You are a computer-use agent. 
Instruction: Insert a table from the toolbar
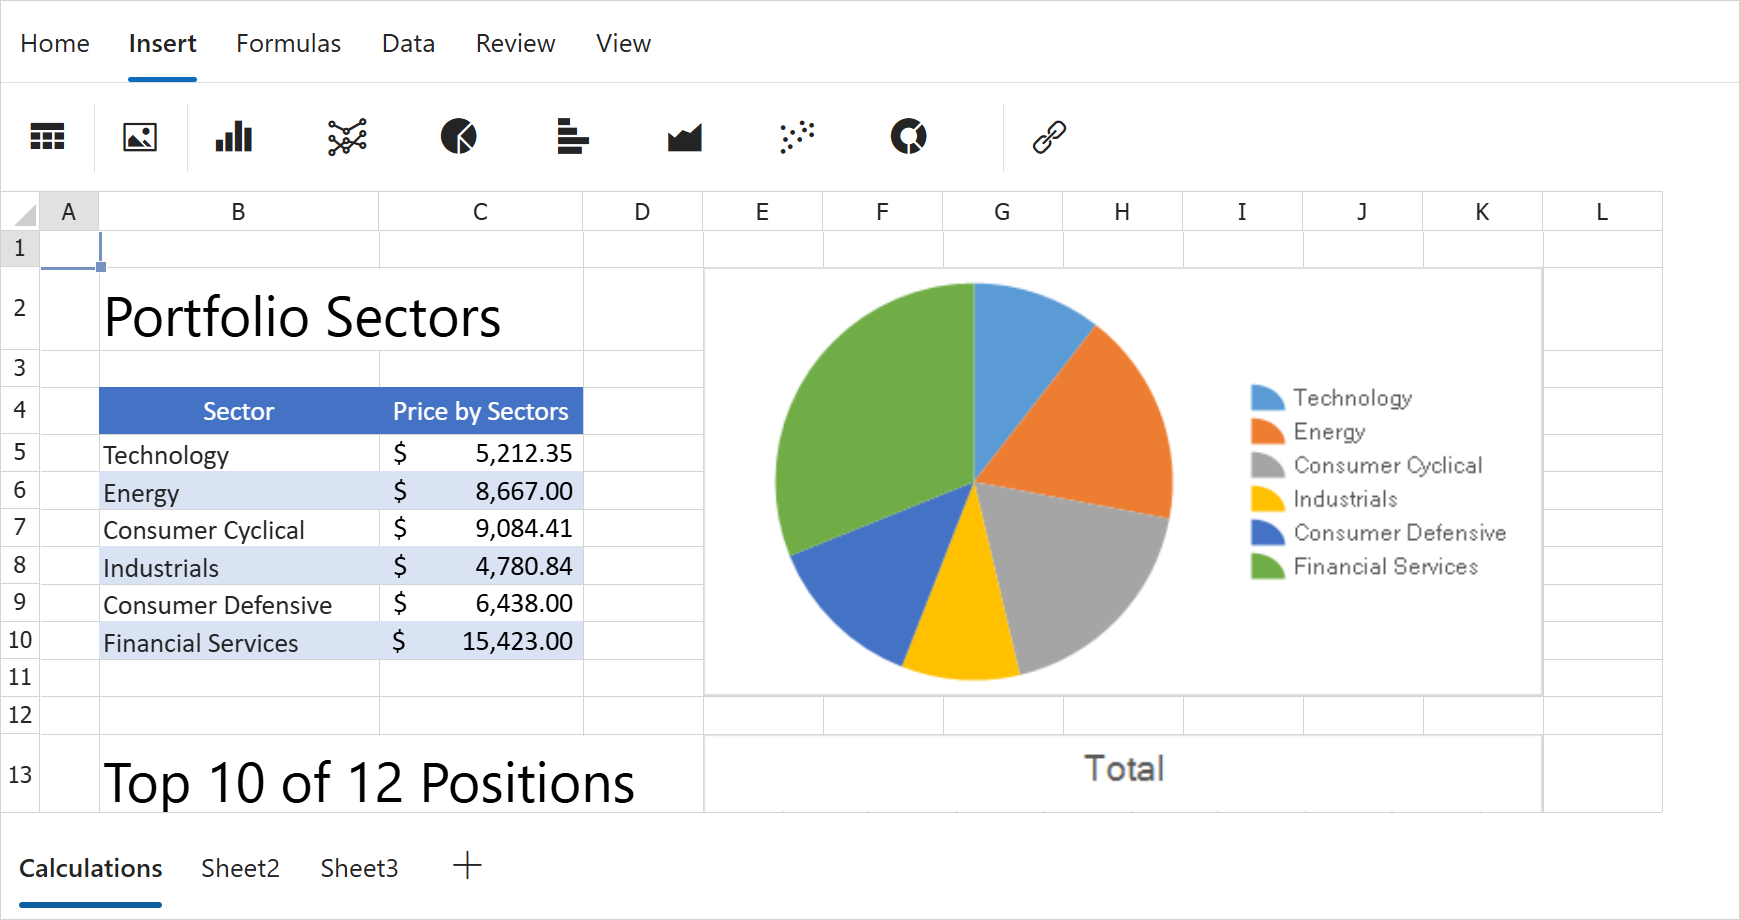point(48,137)
